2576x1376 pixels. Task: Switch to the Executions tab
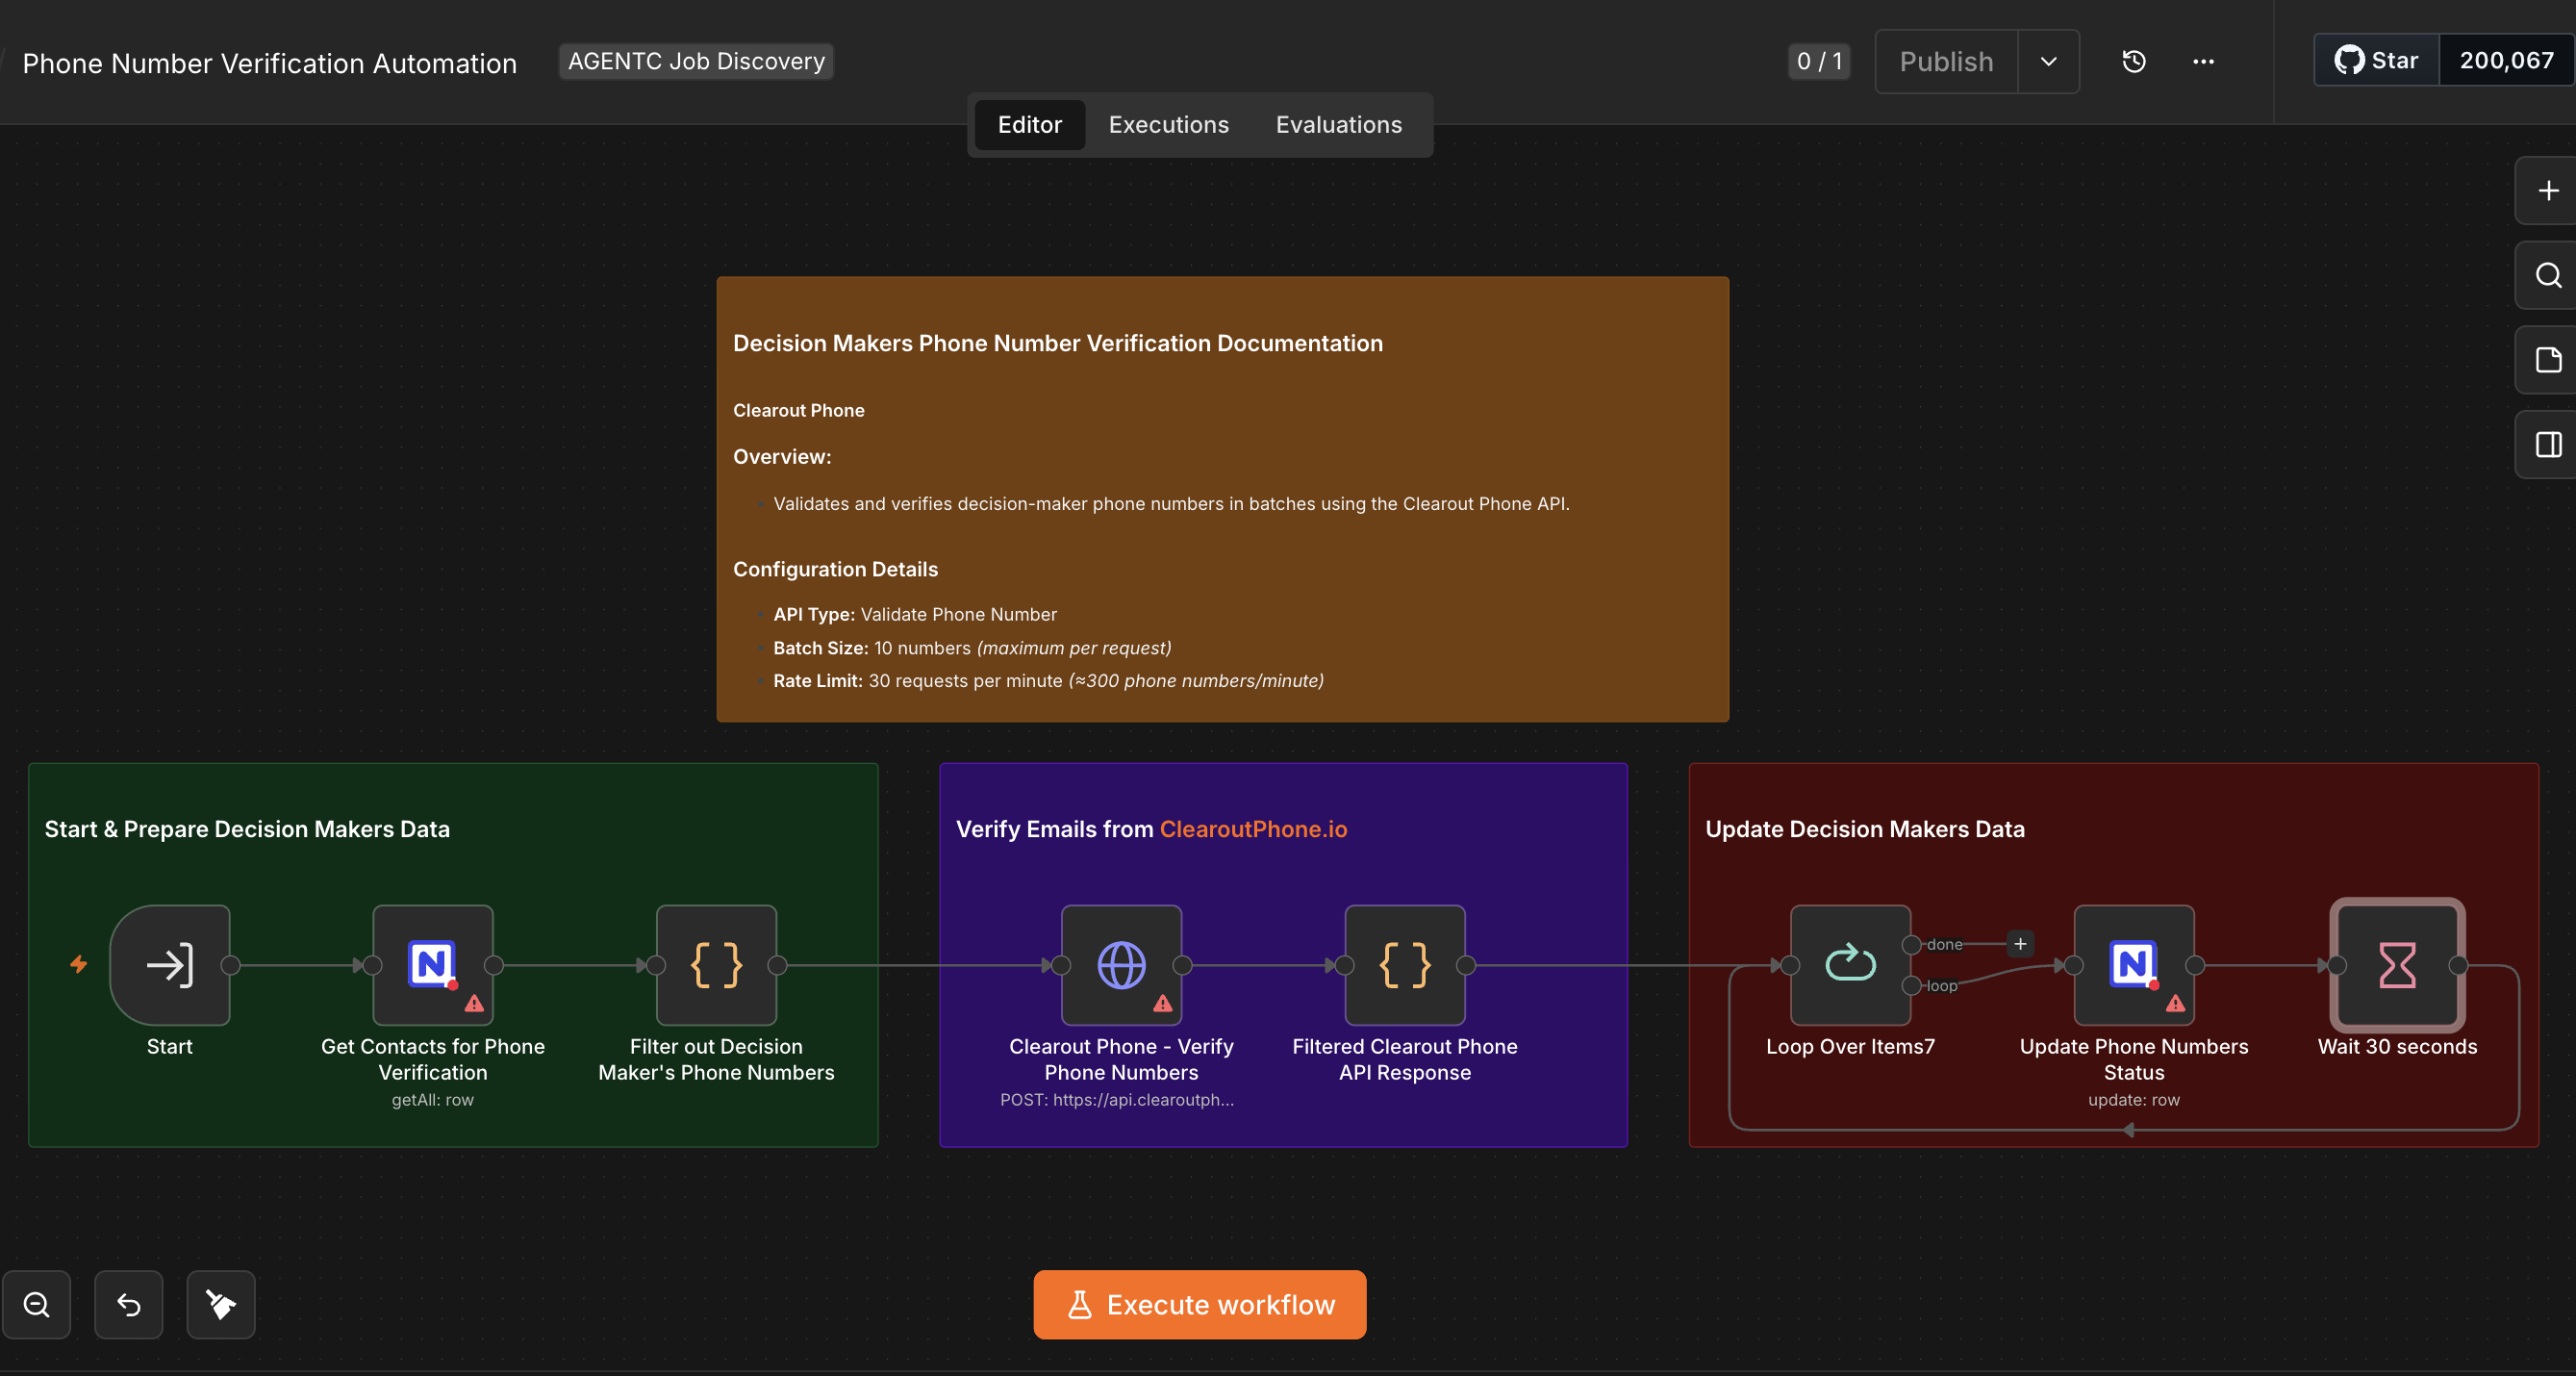[x=1168, y=125]
